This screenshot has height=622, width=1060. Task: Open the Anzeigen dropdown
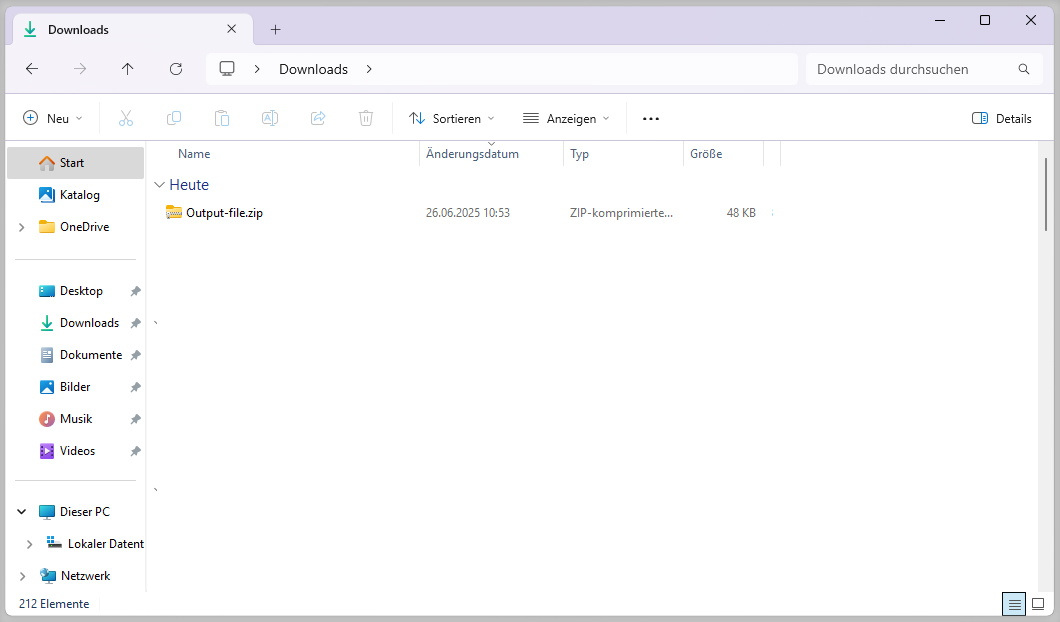[567, 118]
